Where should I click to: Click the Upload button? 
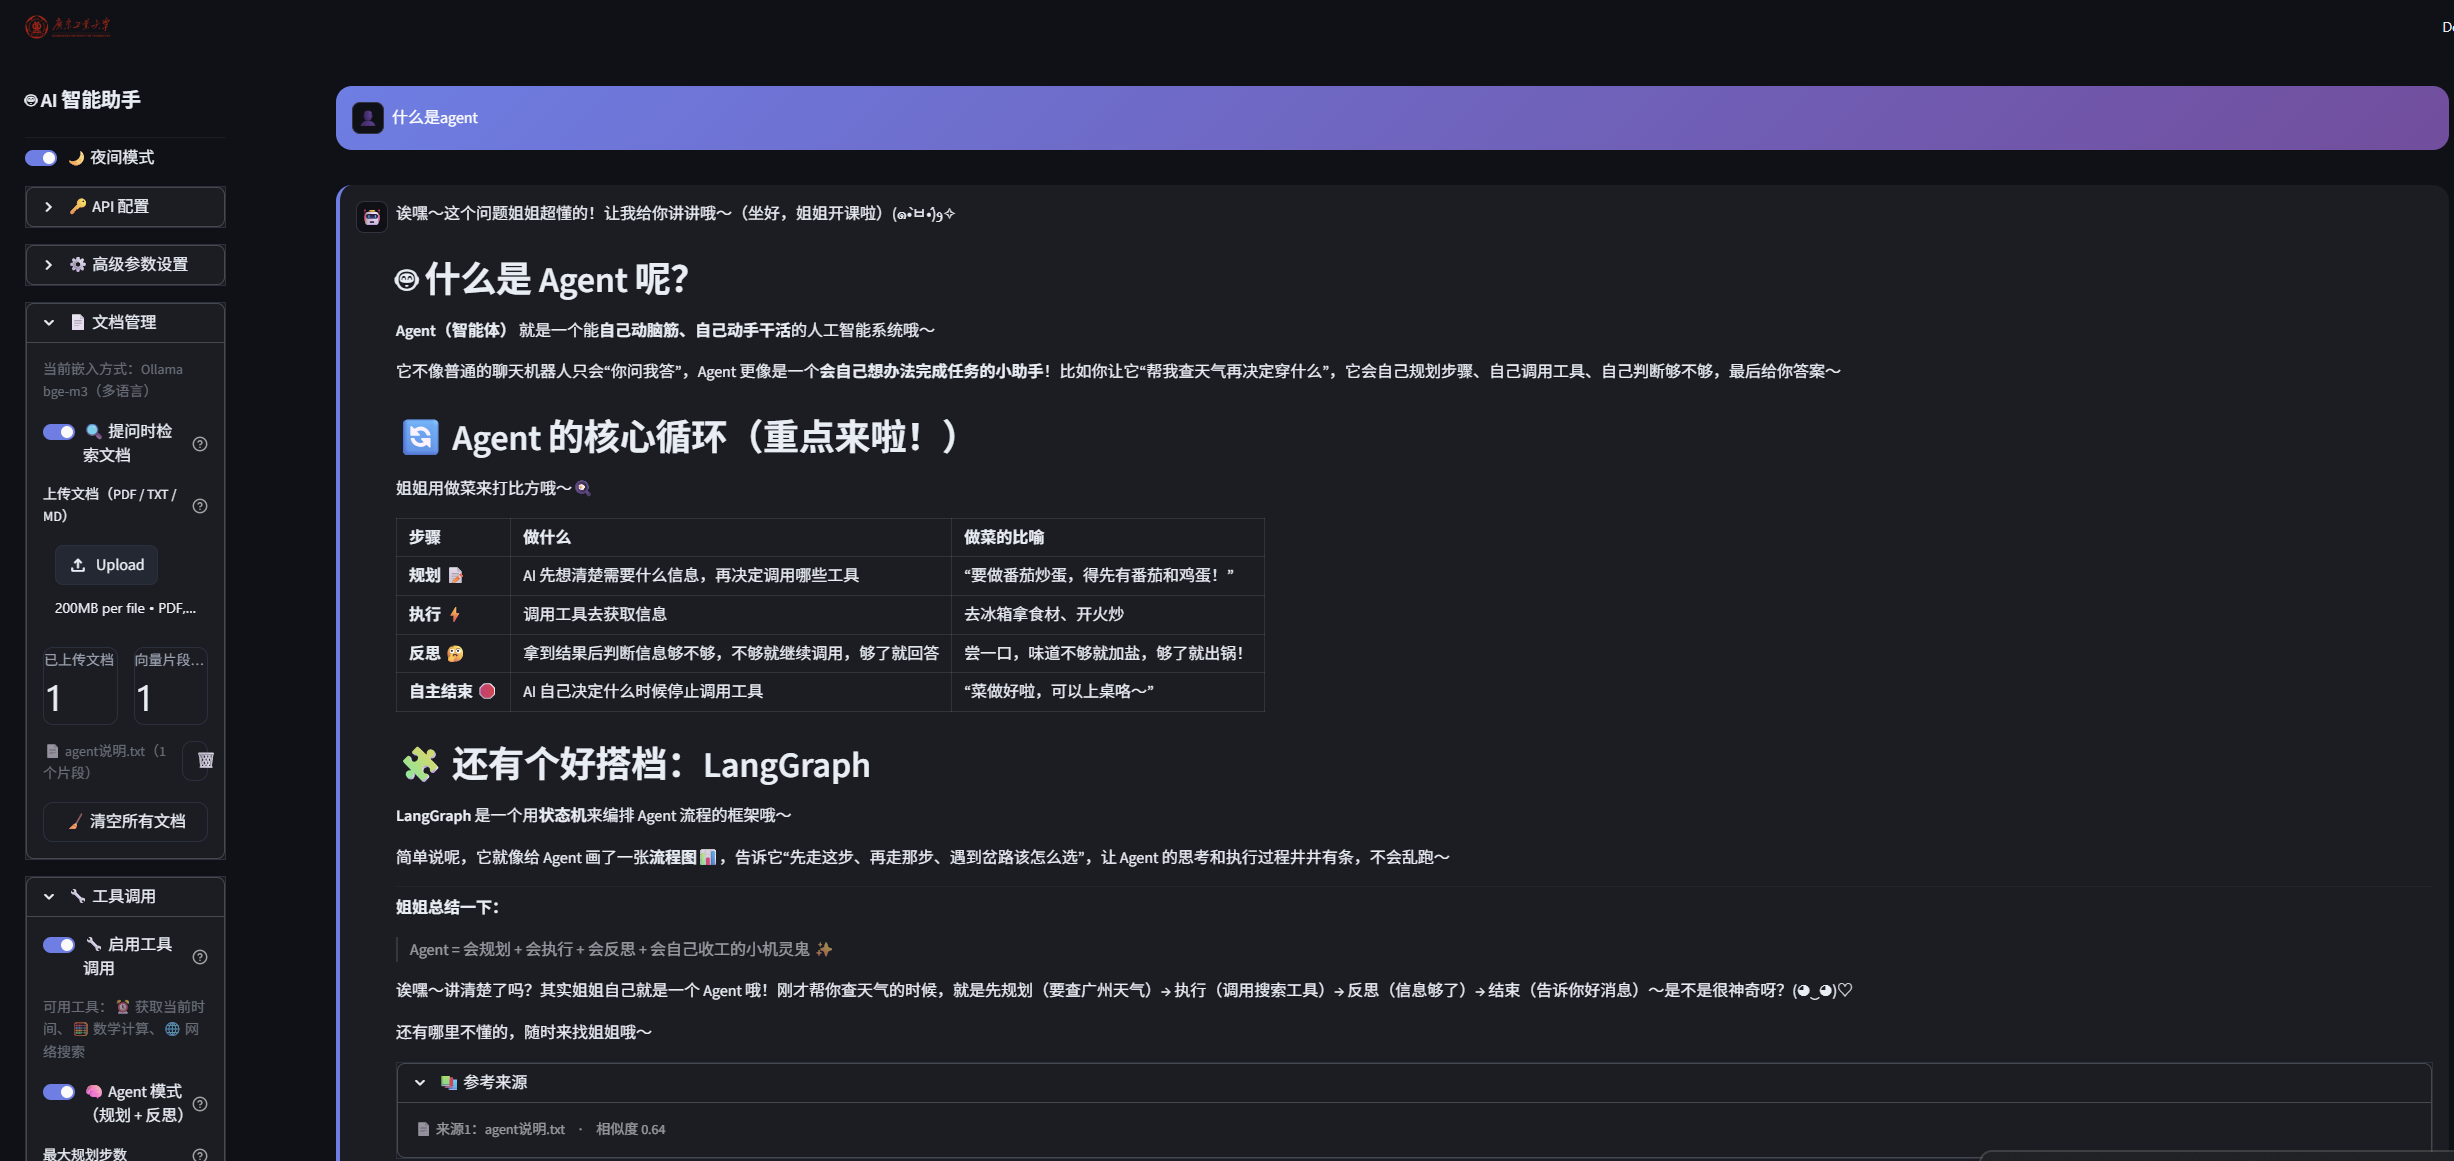(106, 565)
